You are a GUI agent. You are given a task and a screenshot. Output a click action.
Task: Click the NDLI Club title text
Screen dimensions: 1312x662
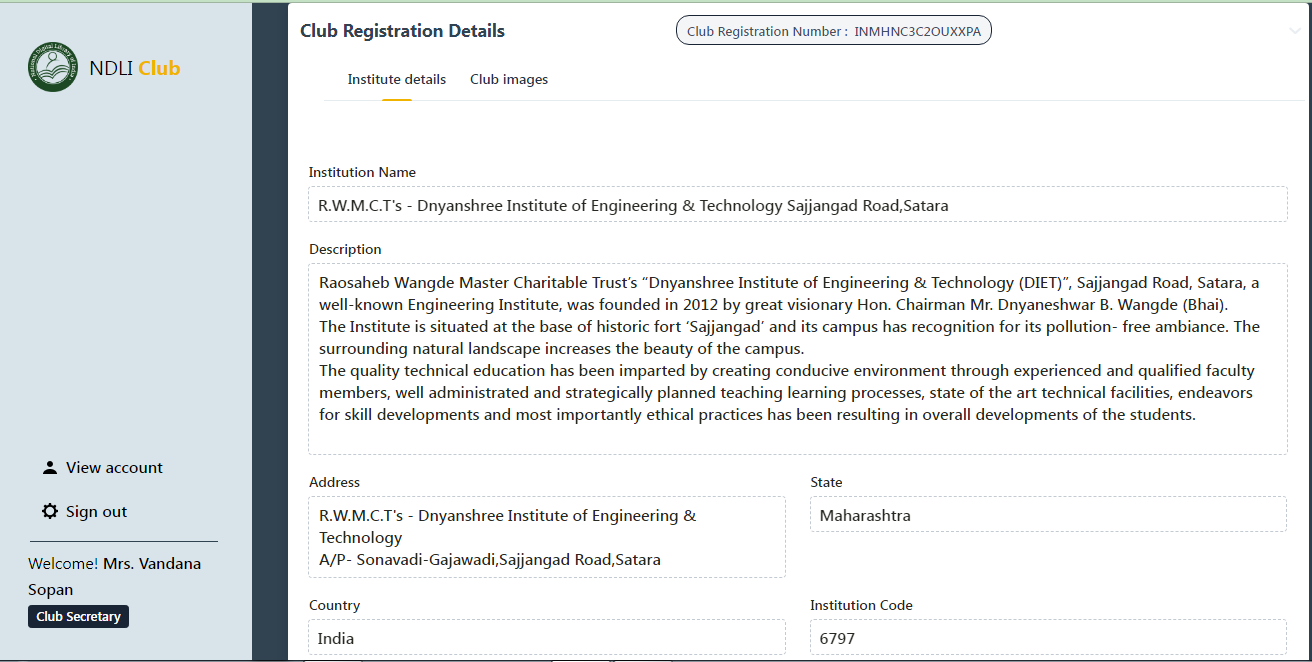(x=134, y=69)
